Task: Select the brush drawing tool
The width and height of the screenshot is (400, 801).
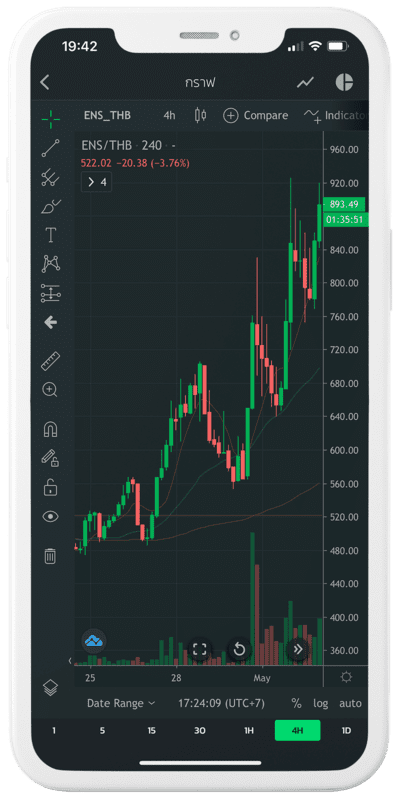Action: pyautogui.click(x=50, y=206)
